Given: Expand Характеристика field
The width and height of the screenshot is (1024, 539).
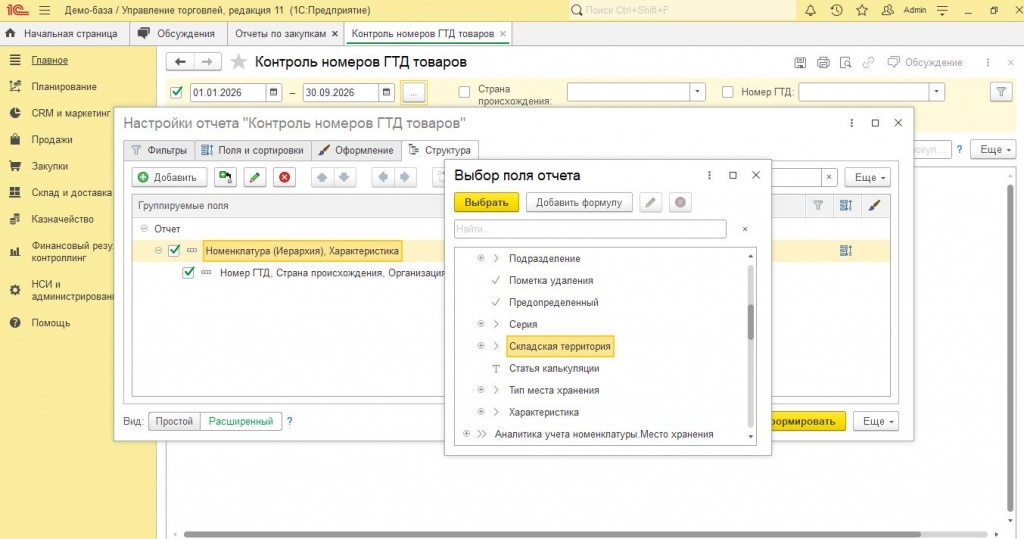Looking at the screenshot, I should tap(481, 412).
